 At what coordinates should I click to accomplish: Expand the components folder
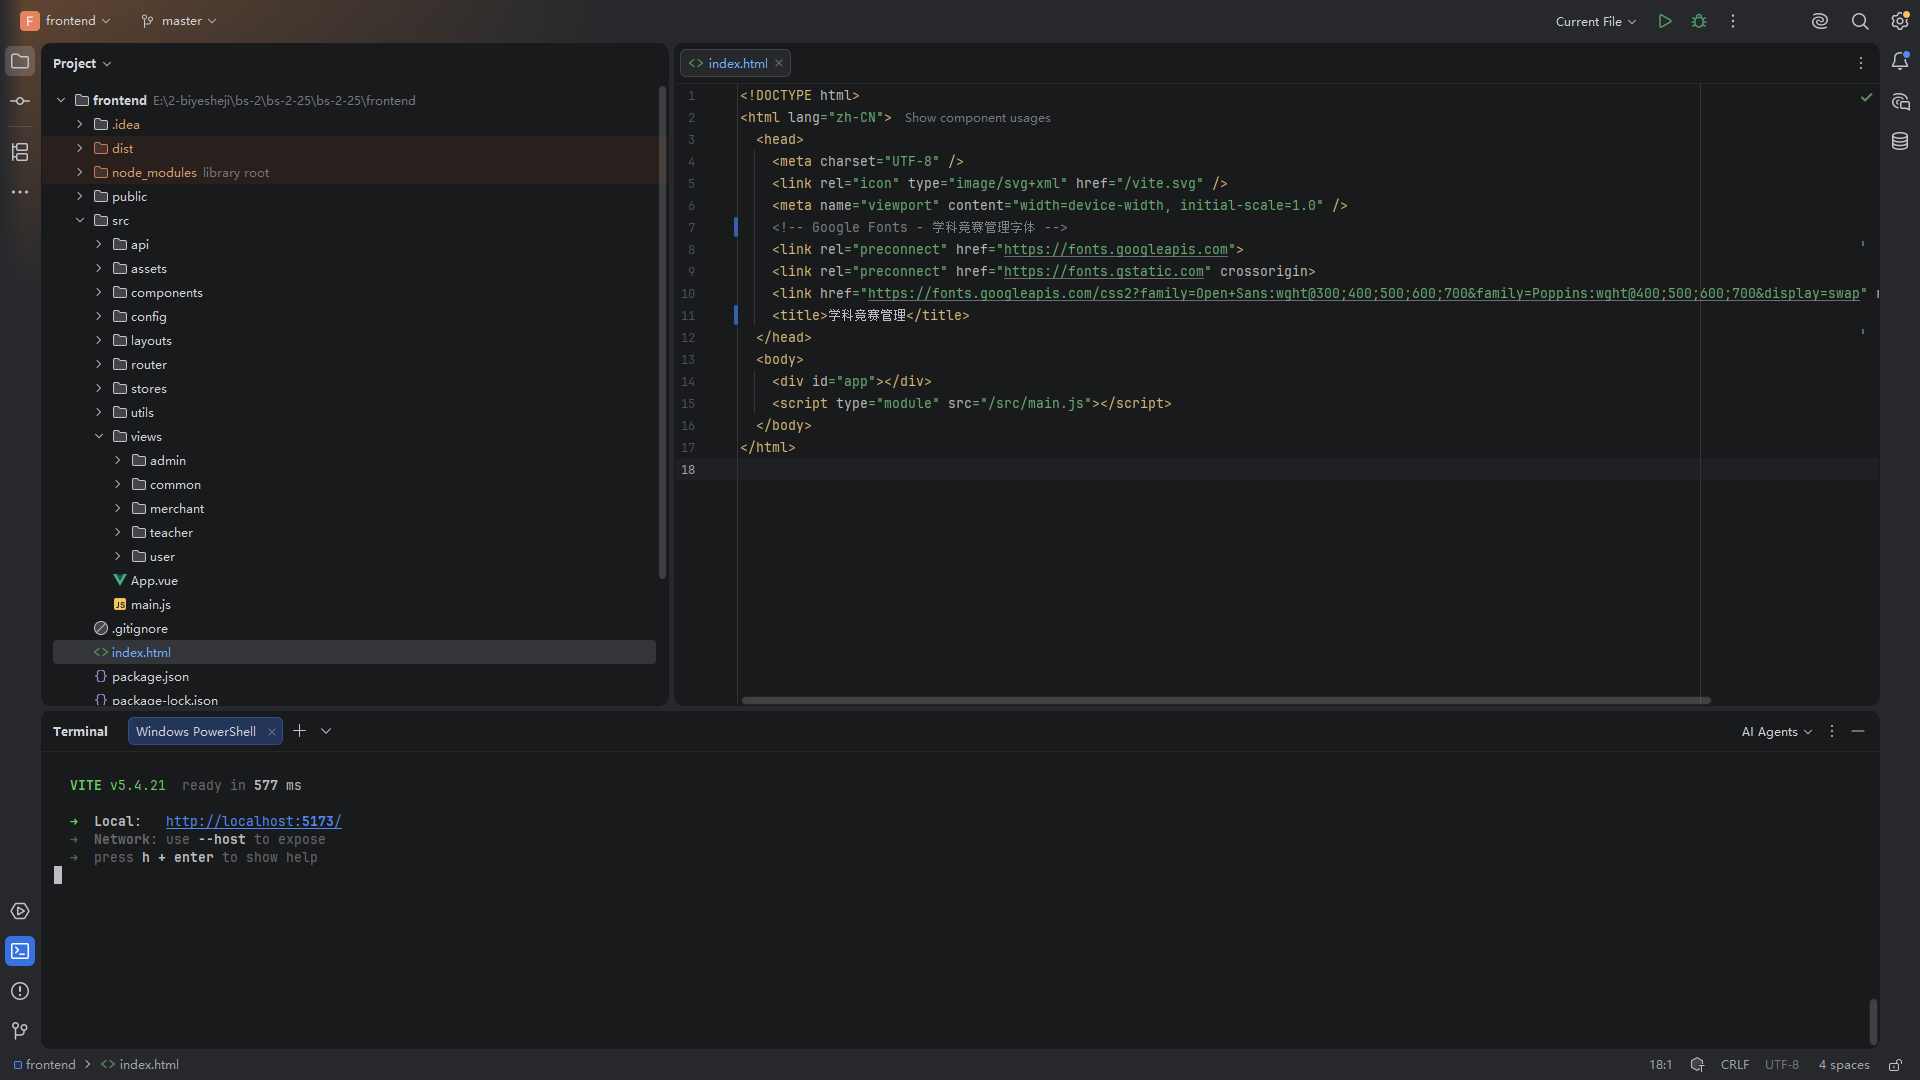coord(99,293)
